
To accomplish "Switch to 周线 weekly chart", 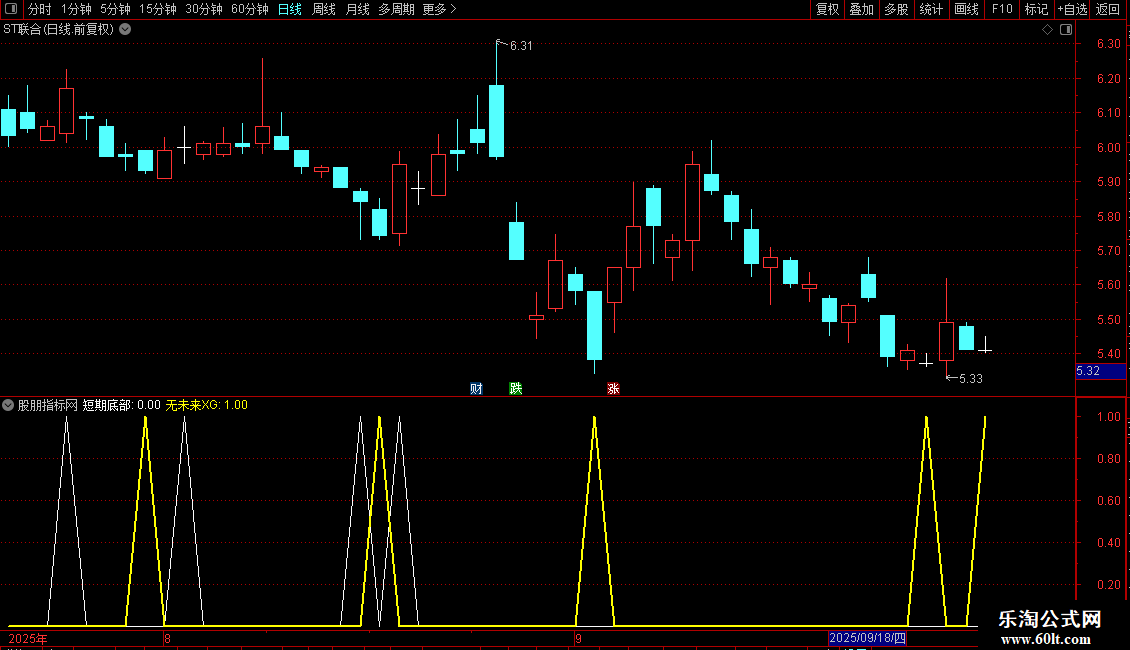I will pos(324,9).
